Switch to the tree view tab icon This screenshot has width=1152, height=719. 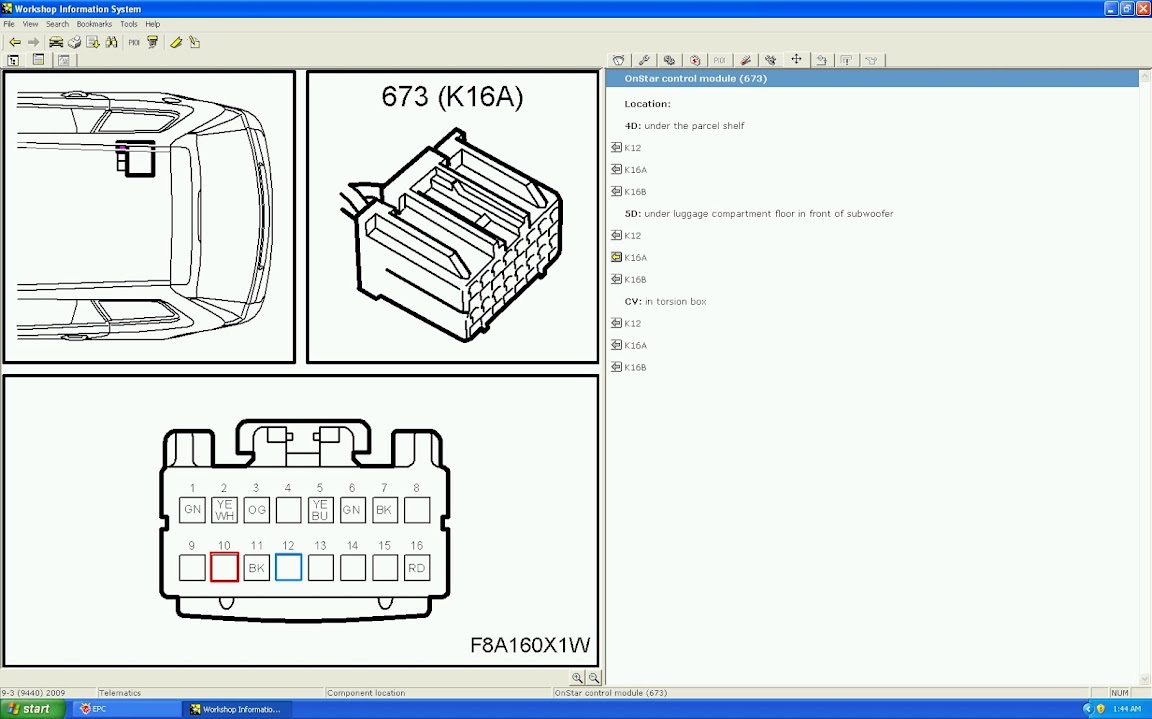13,60
